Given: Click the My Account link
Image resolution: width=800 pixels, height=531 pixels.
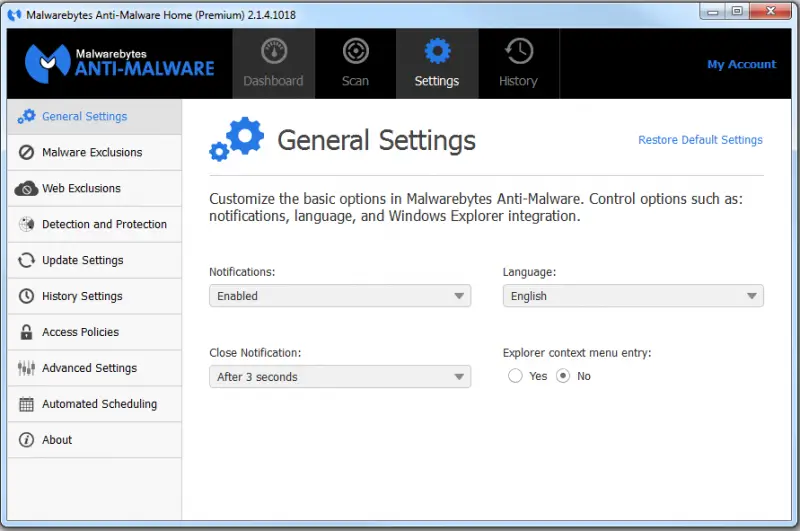Looking at the screenshot, I should point(741,64).
